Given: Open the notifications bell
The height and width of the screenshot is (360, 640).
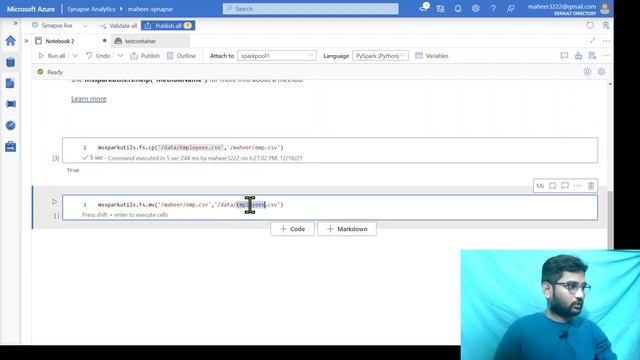Looking at the screenshot, I should tap(458, 9).
